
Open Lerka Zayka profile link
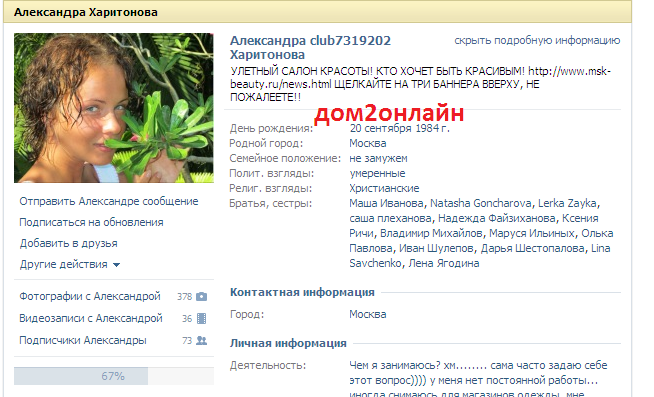(x=567, y=204)
